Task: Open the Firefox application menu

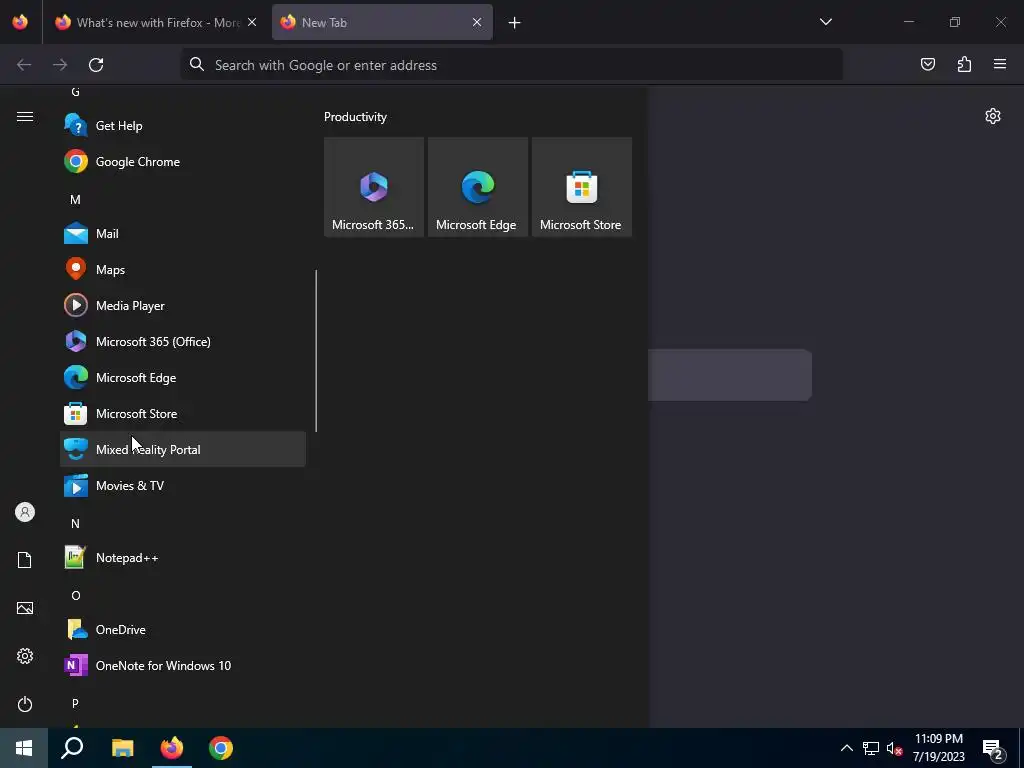Action: pyautogui.click(x=1000, y=64)
